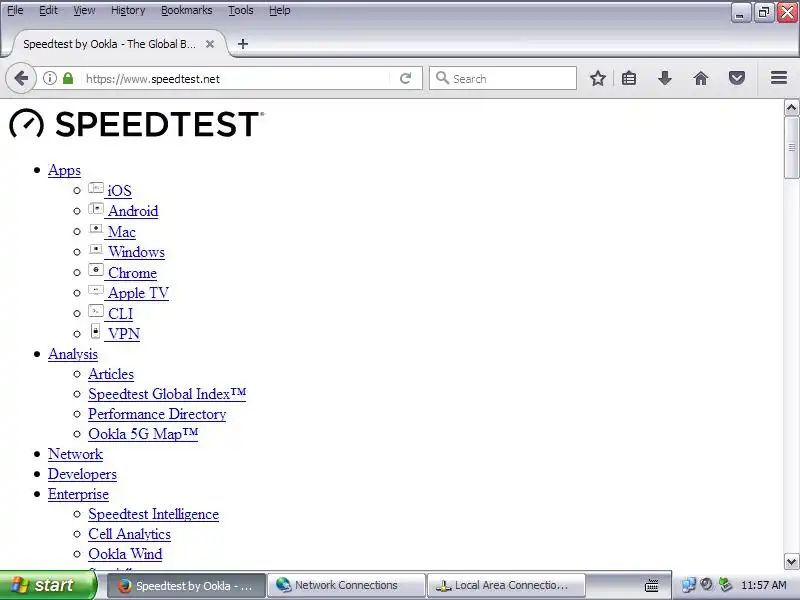Open the Apple TV link
Image resolution: width=800 pixels, height=600 pixels.
pyautogui.click(x=138, y=293)
